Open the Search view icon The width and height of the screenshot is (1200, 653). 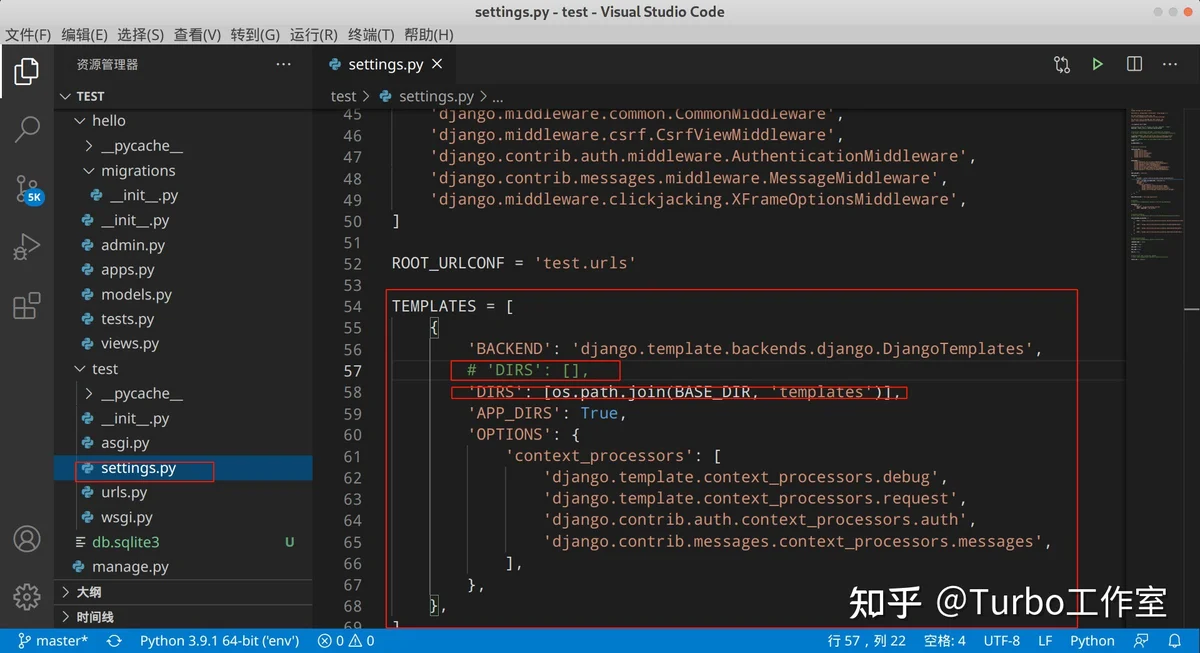point(27,129)
